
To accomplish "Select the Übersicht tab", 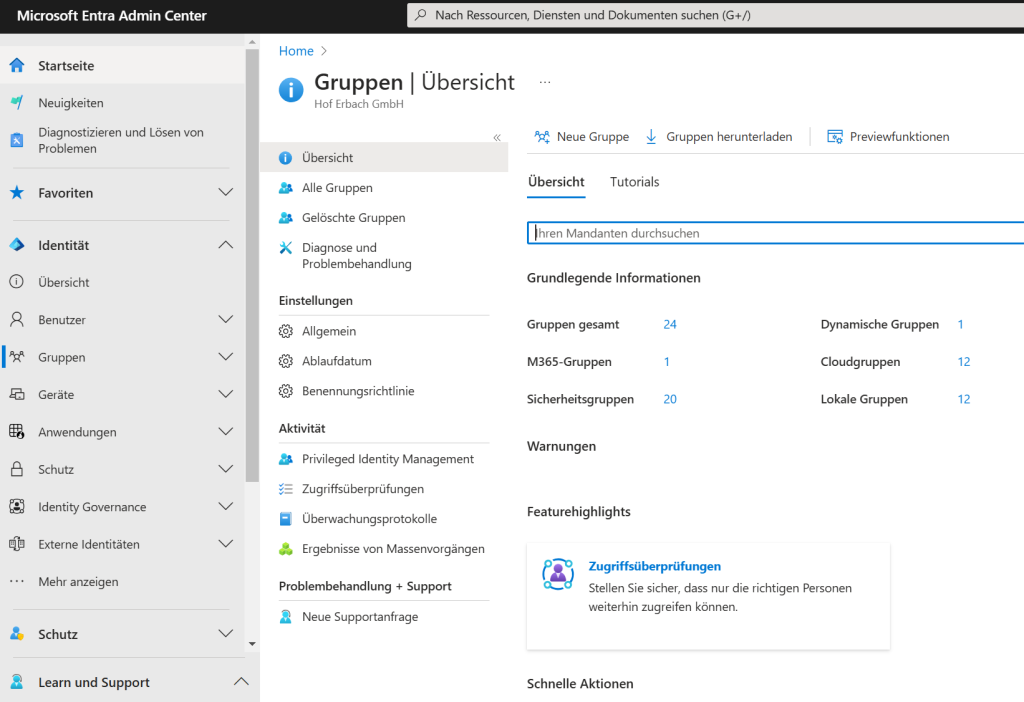I will click(554, 183).
